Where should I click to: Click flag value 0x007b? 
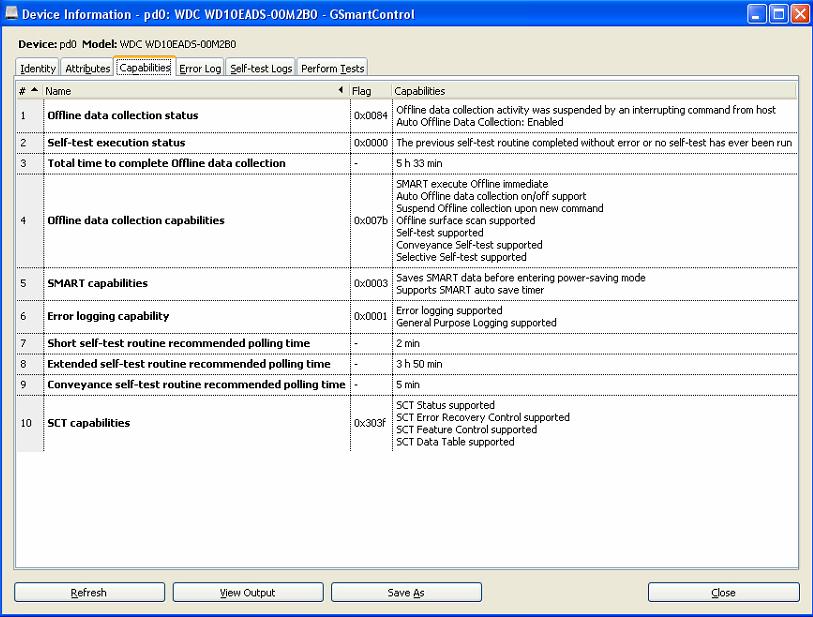pyautogui.click(x=371, y=220)
